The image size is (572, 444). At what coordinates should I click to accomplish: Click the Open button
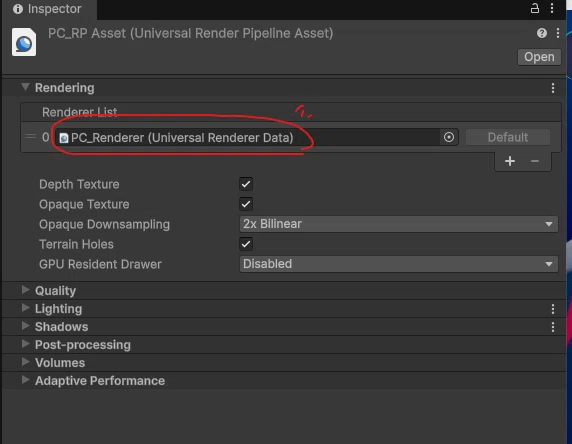point(539,57)
